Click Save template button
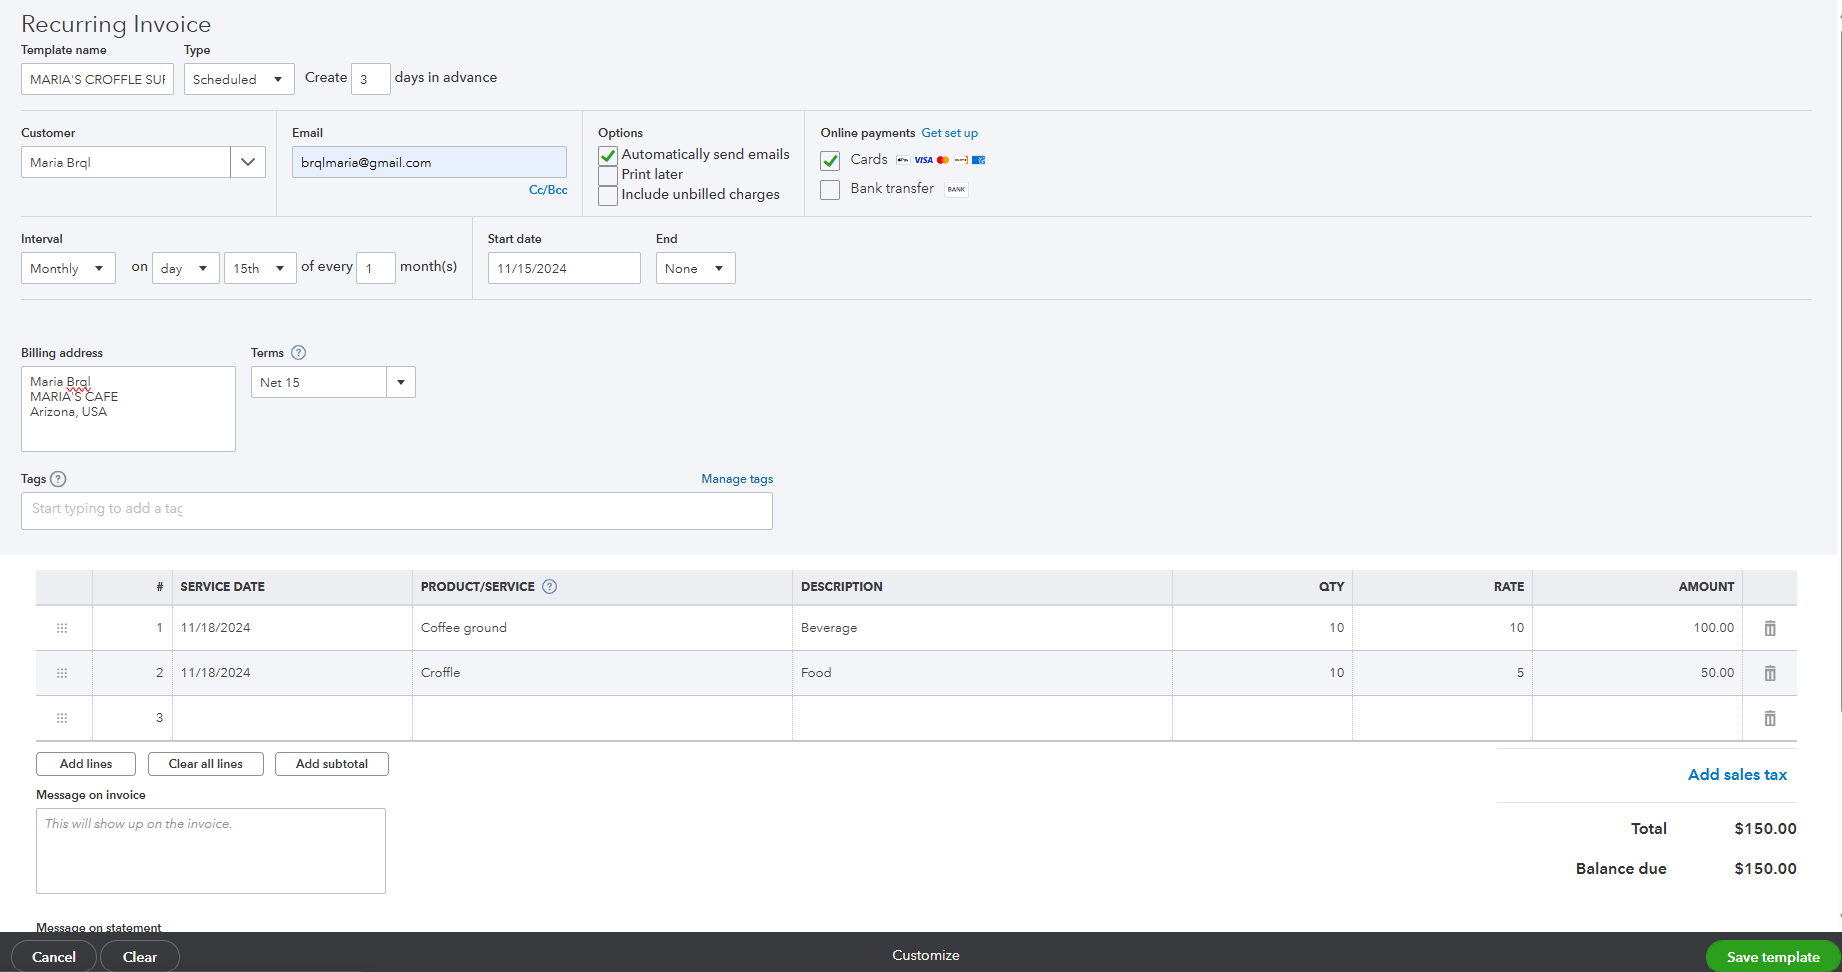Screen dimensions: 1842x972 pyautogui.click(x=1773, y=957)
